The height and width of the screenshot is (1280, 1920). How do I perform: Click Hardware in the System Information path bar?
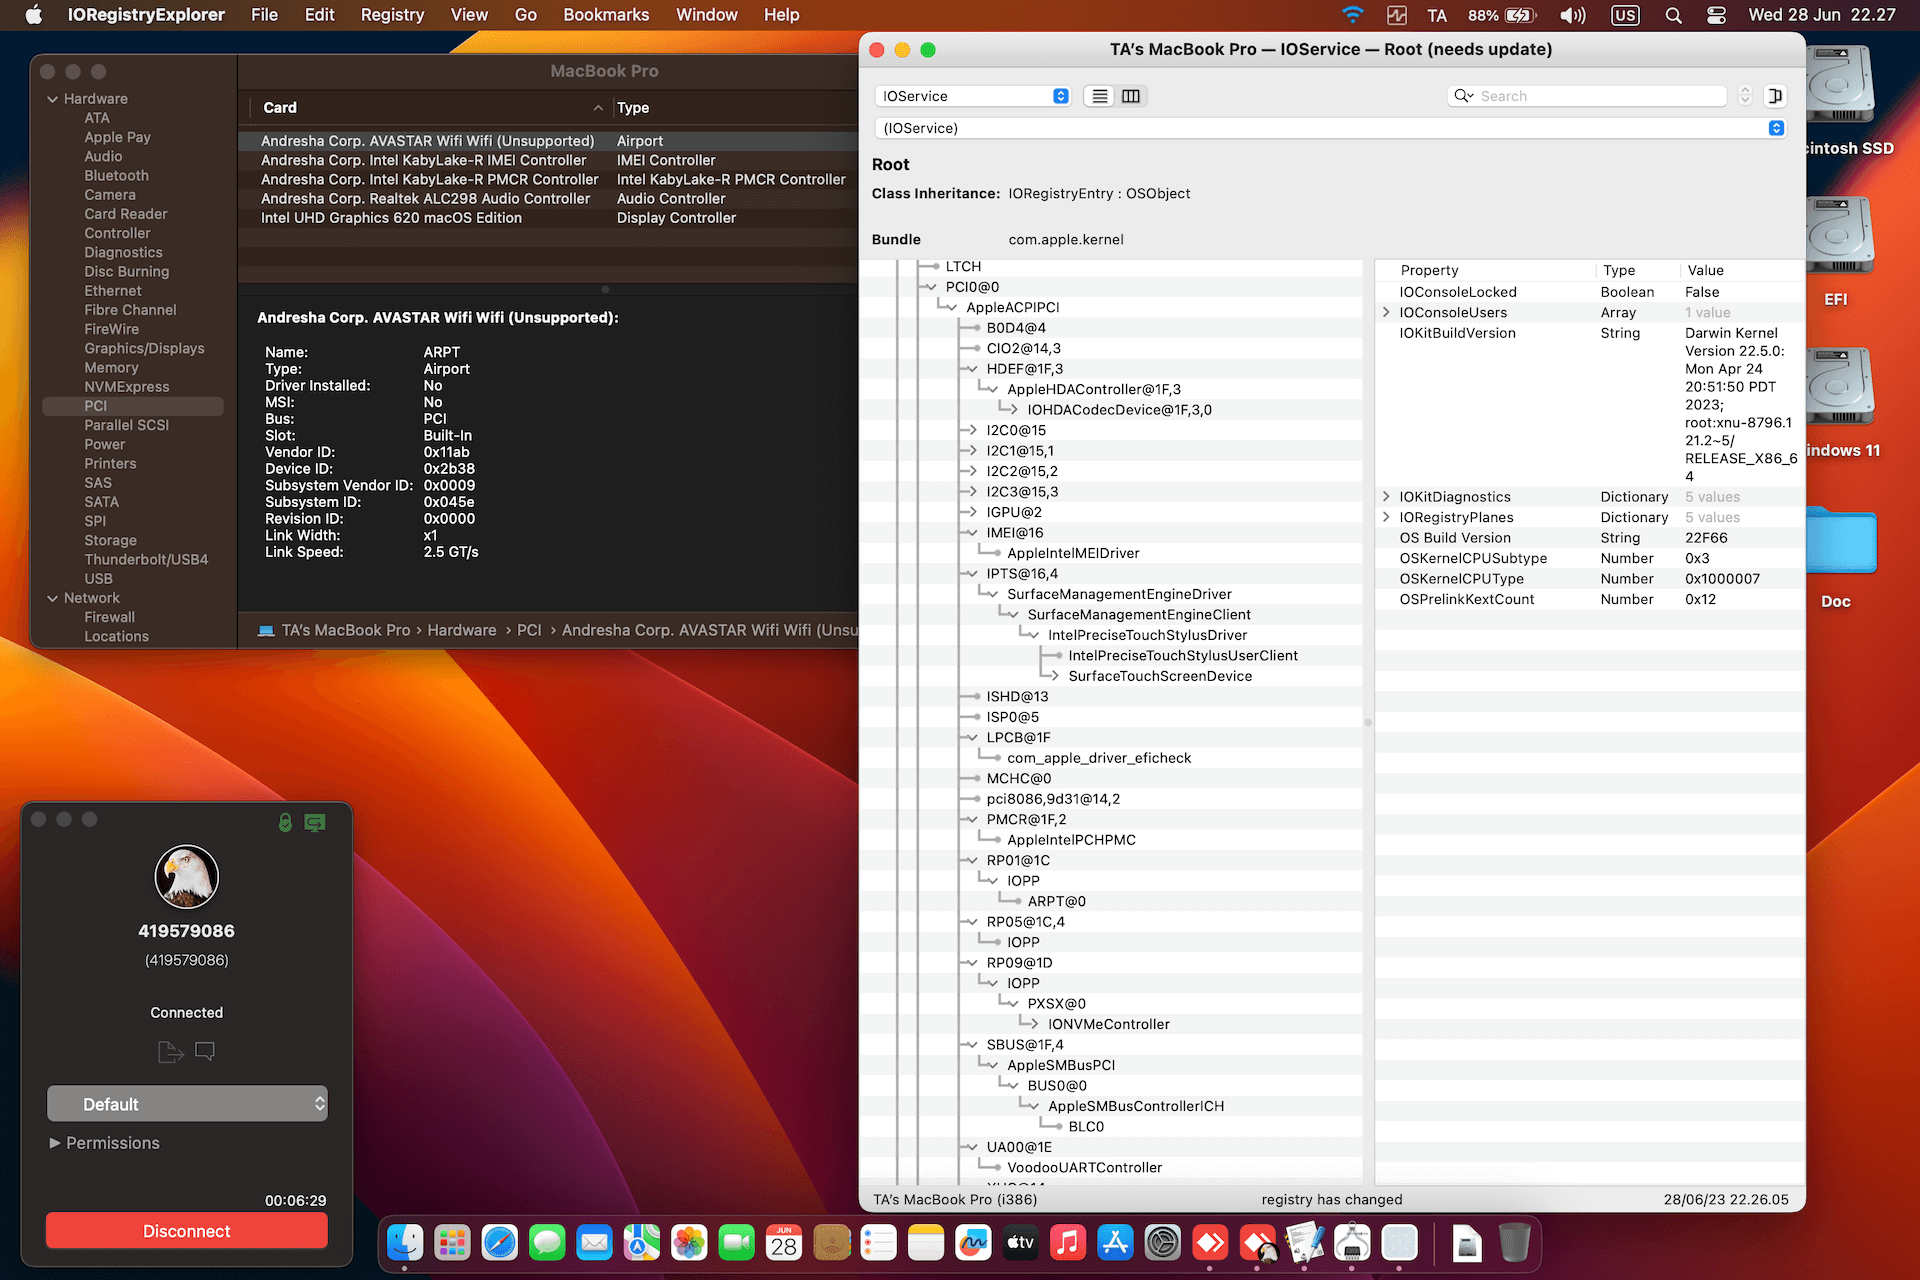462,630
